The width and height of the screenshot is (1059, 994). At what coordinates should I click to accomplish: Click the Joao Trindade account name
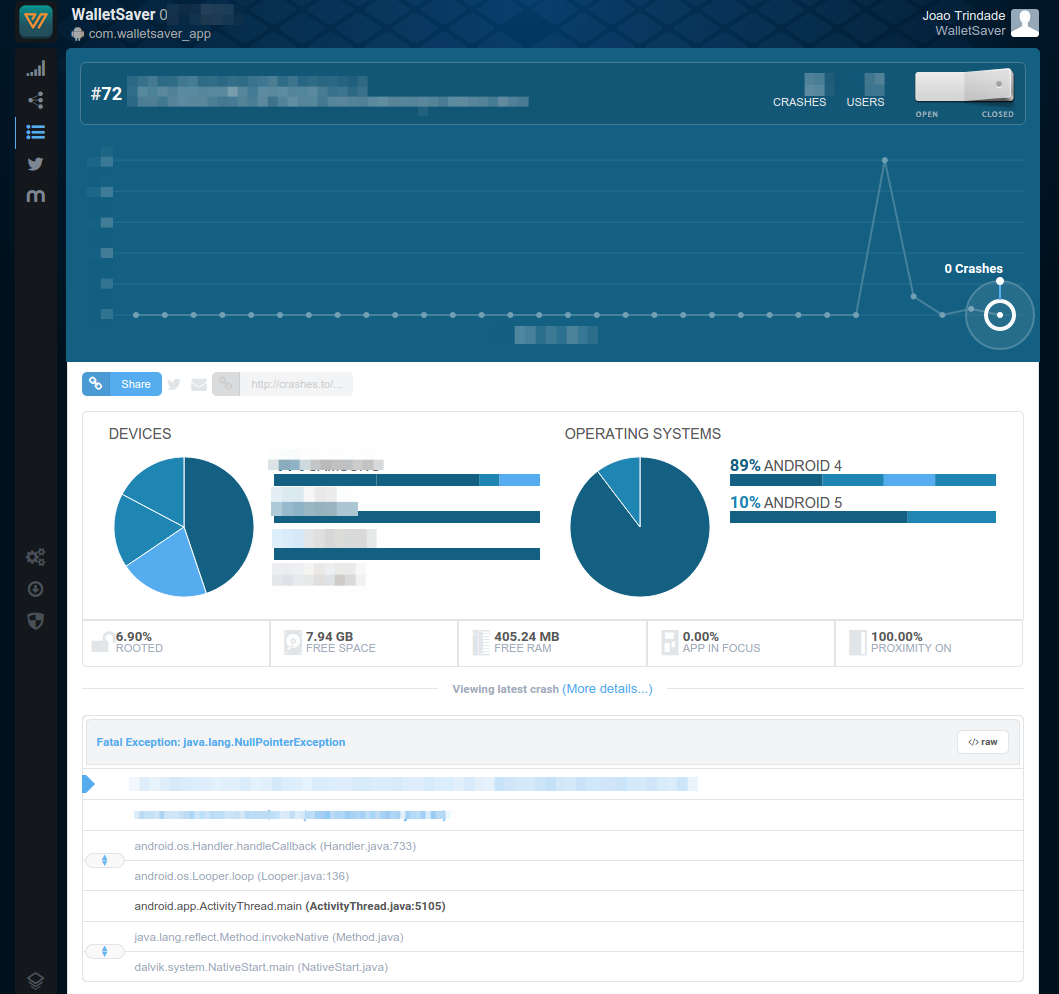pos(964,16)
